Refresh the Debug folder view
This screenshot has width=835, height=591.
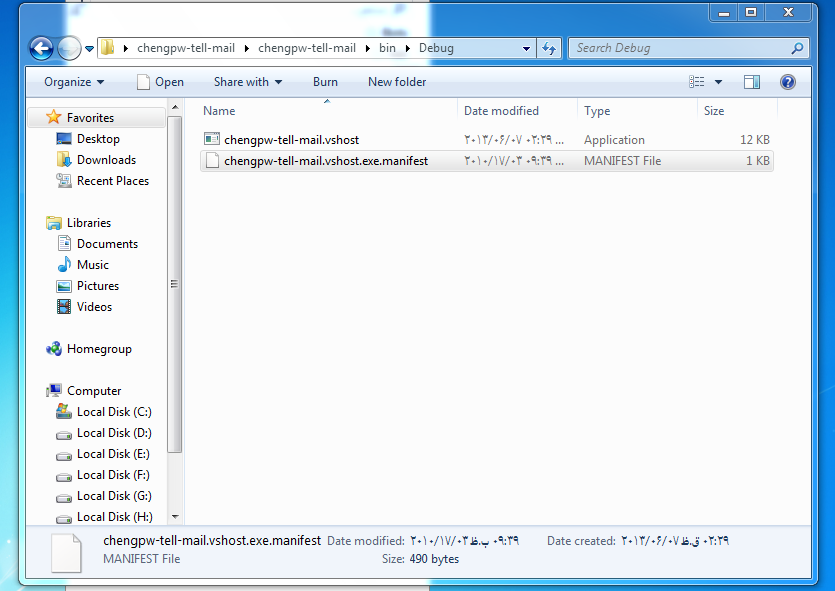pyautogui.click(x=549, y=48)
